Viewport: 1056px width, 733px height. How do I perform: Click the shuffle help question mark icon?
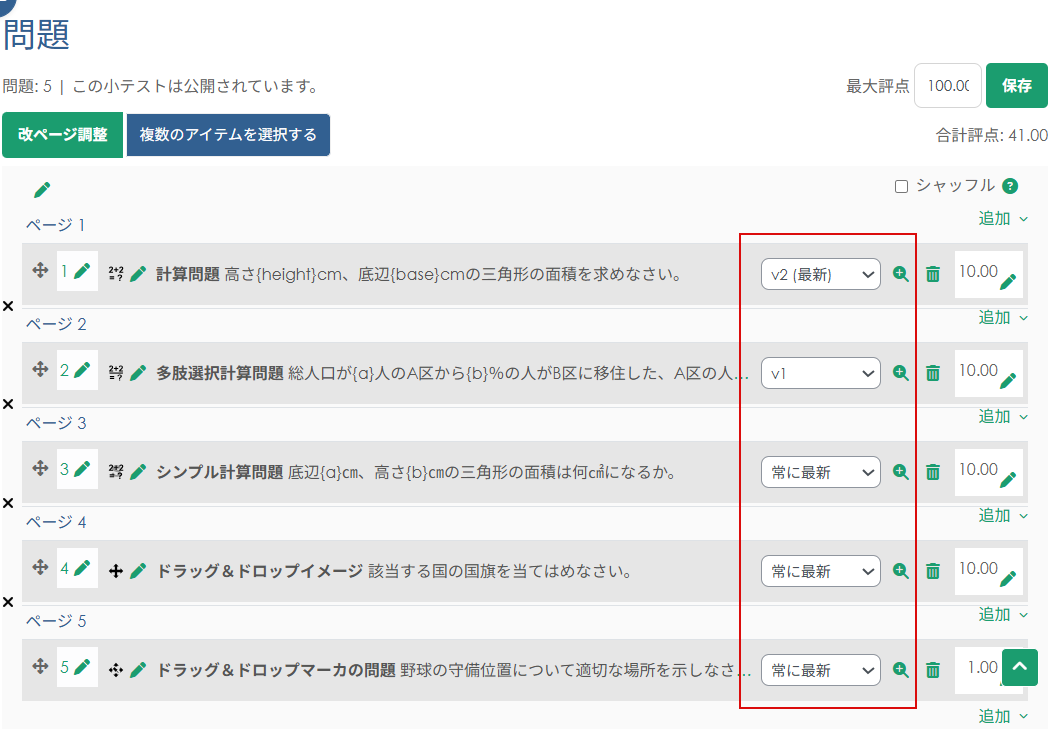pos(1010,186)
